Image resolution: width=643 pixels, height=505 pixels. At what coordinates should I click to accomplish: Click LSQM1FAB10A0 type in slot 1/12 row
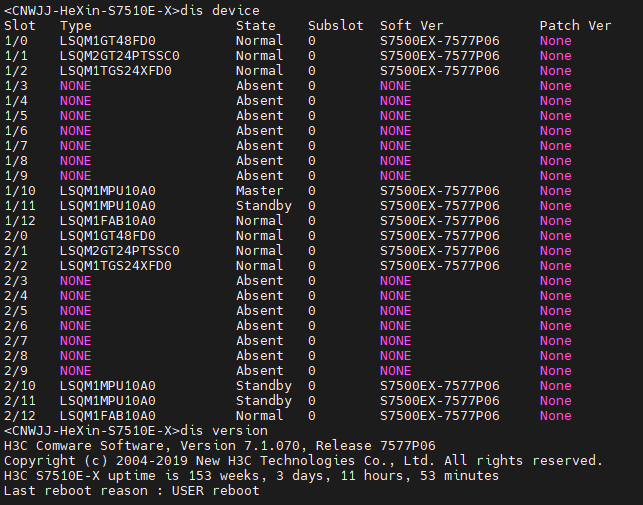pyautogui.click(x=108, y=221)
